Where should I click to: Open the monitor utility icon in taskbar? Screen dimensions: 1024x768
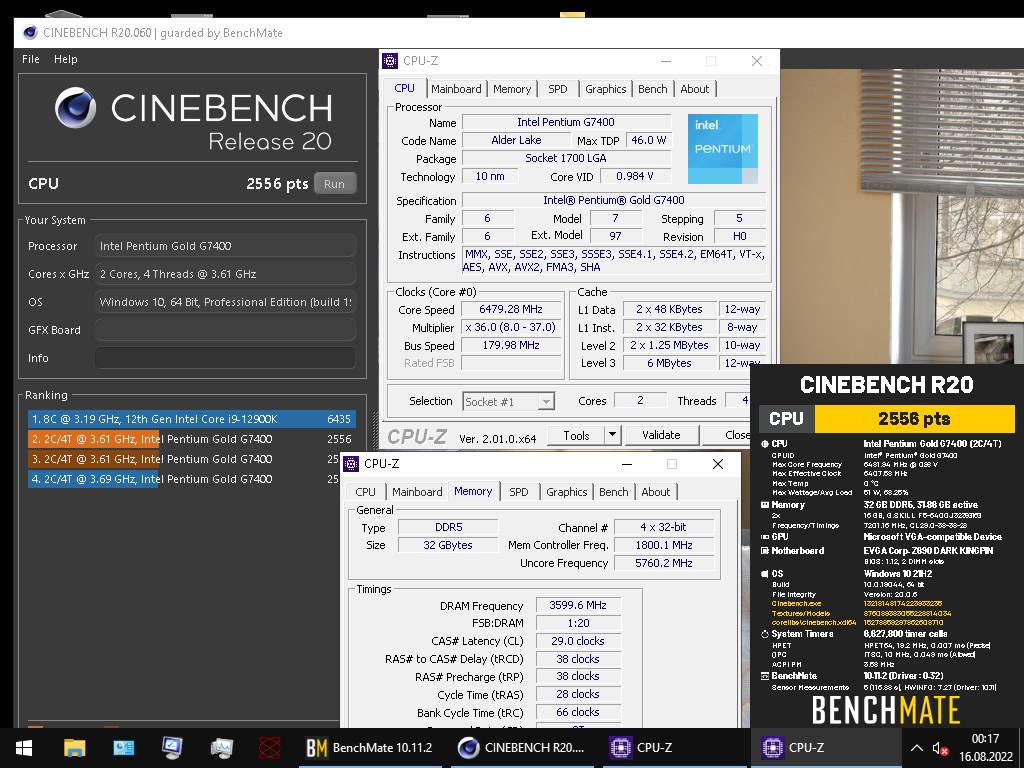pyautogui.click(x=172, y=748)
